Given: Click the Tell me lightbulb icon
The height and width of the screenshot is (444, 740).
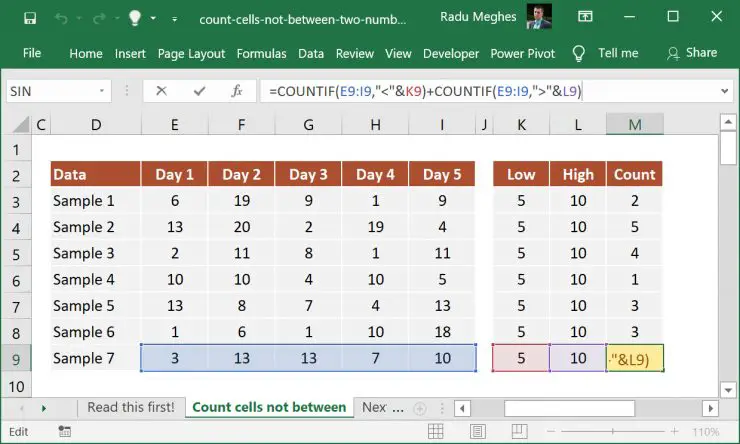Looking at the screenshot, I should pyautogui.click(x=578, y=53).
